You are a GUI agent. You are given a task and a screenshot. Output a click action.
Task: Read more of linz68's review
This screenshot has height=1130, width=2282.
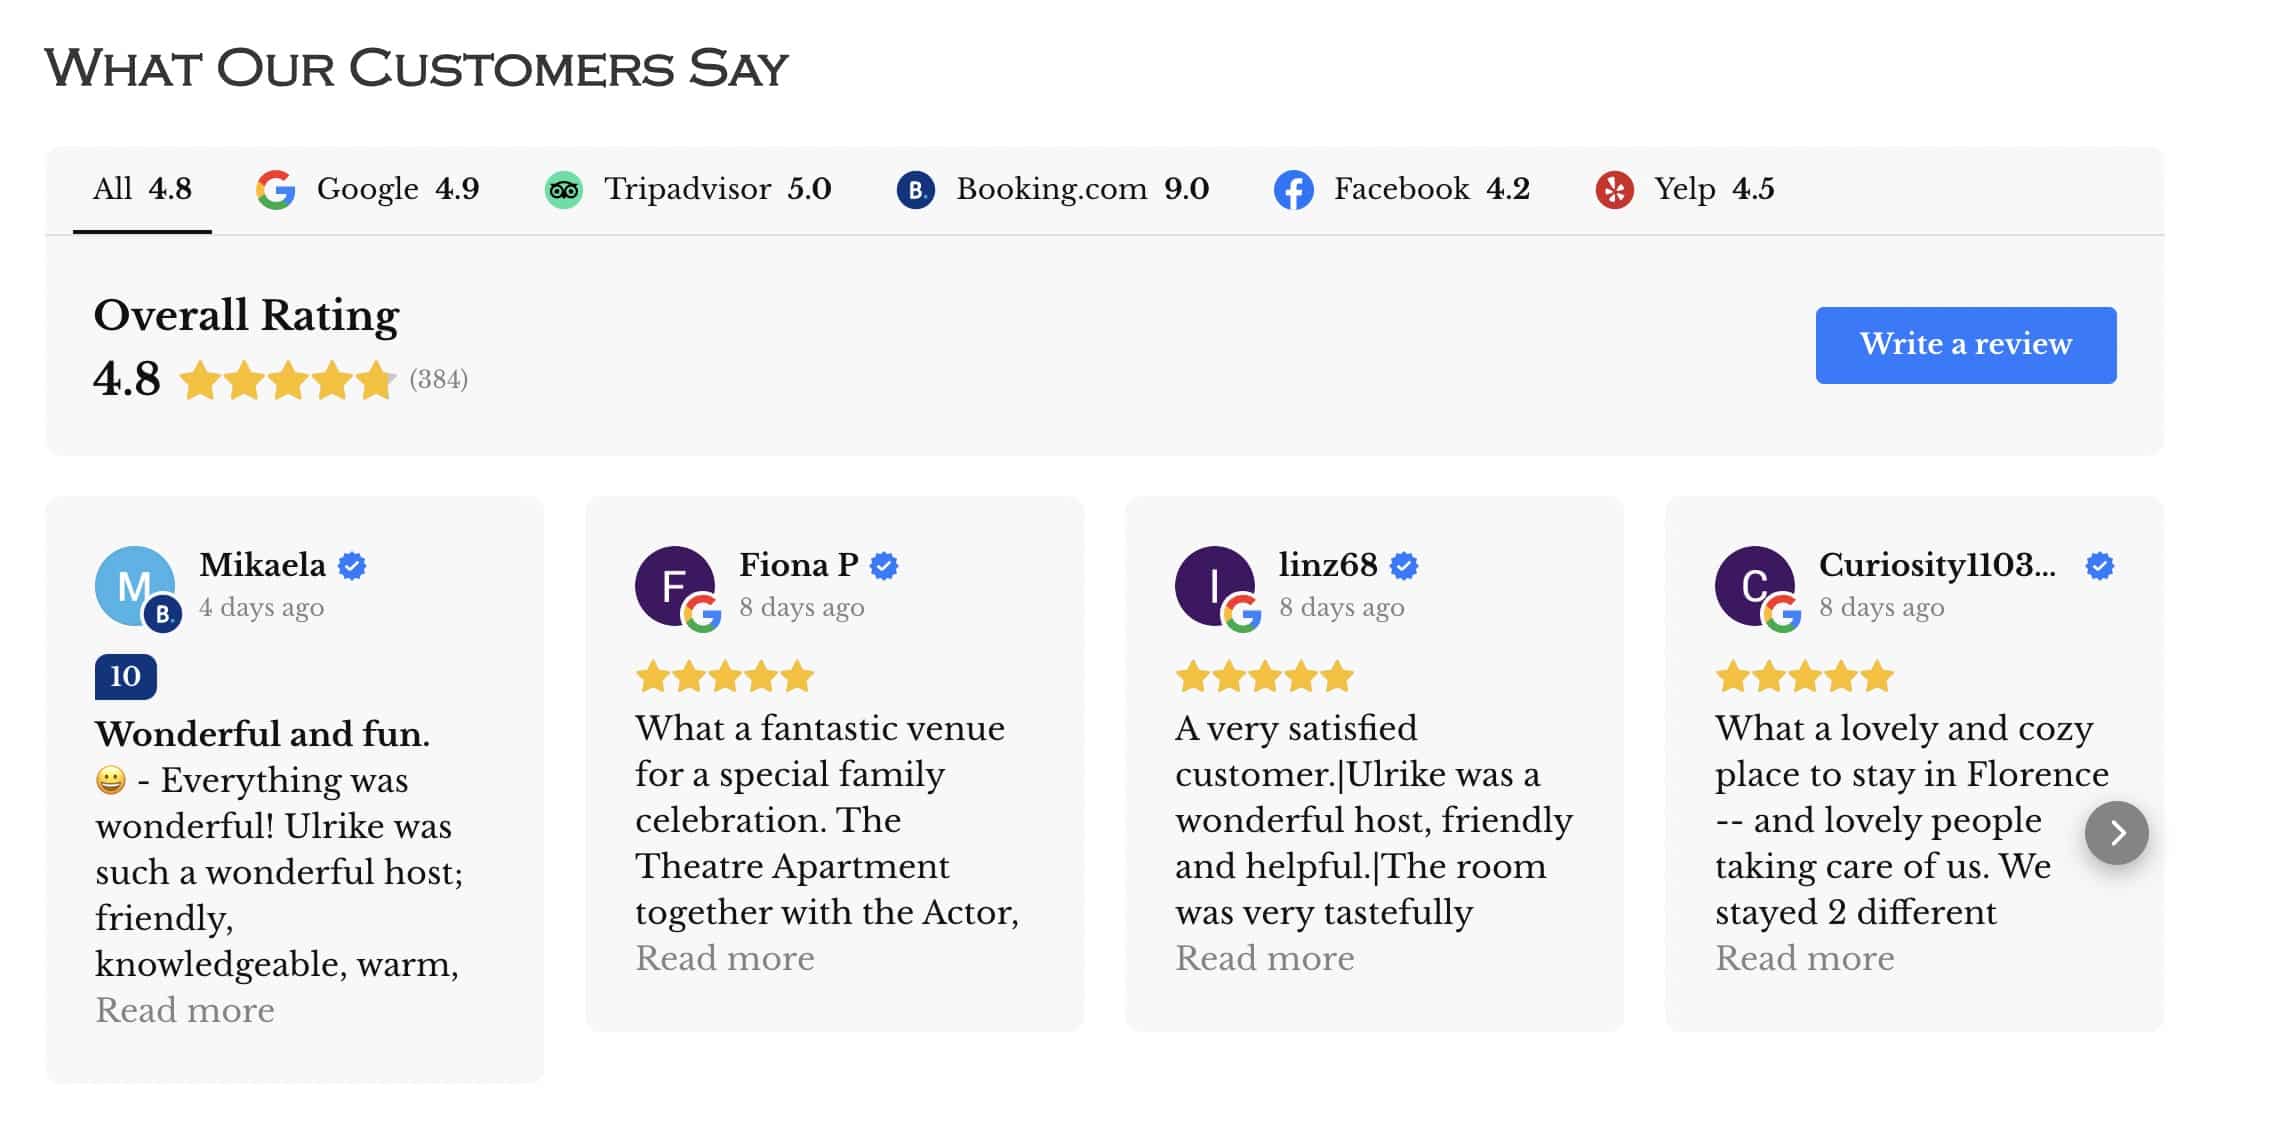[x=1265, y=958]
